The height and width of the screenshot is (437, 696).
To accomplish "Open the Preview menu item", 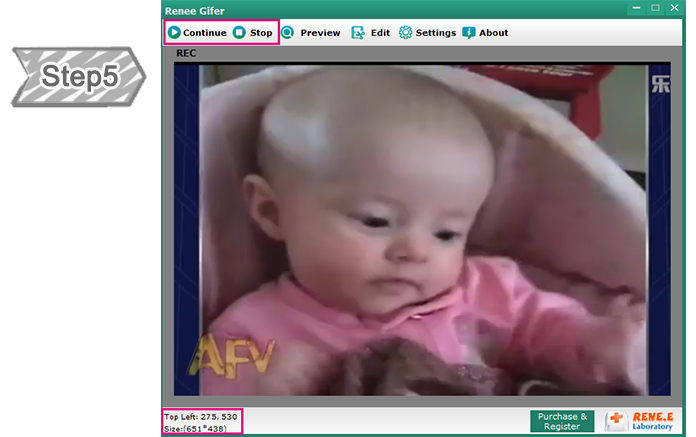I will 320,33.
